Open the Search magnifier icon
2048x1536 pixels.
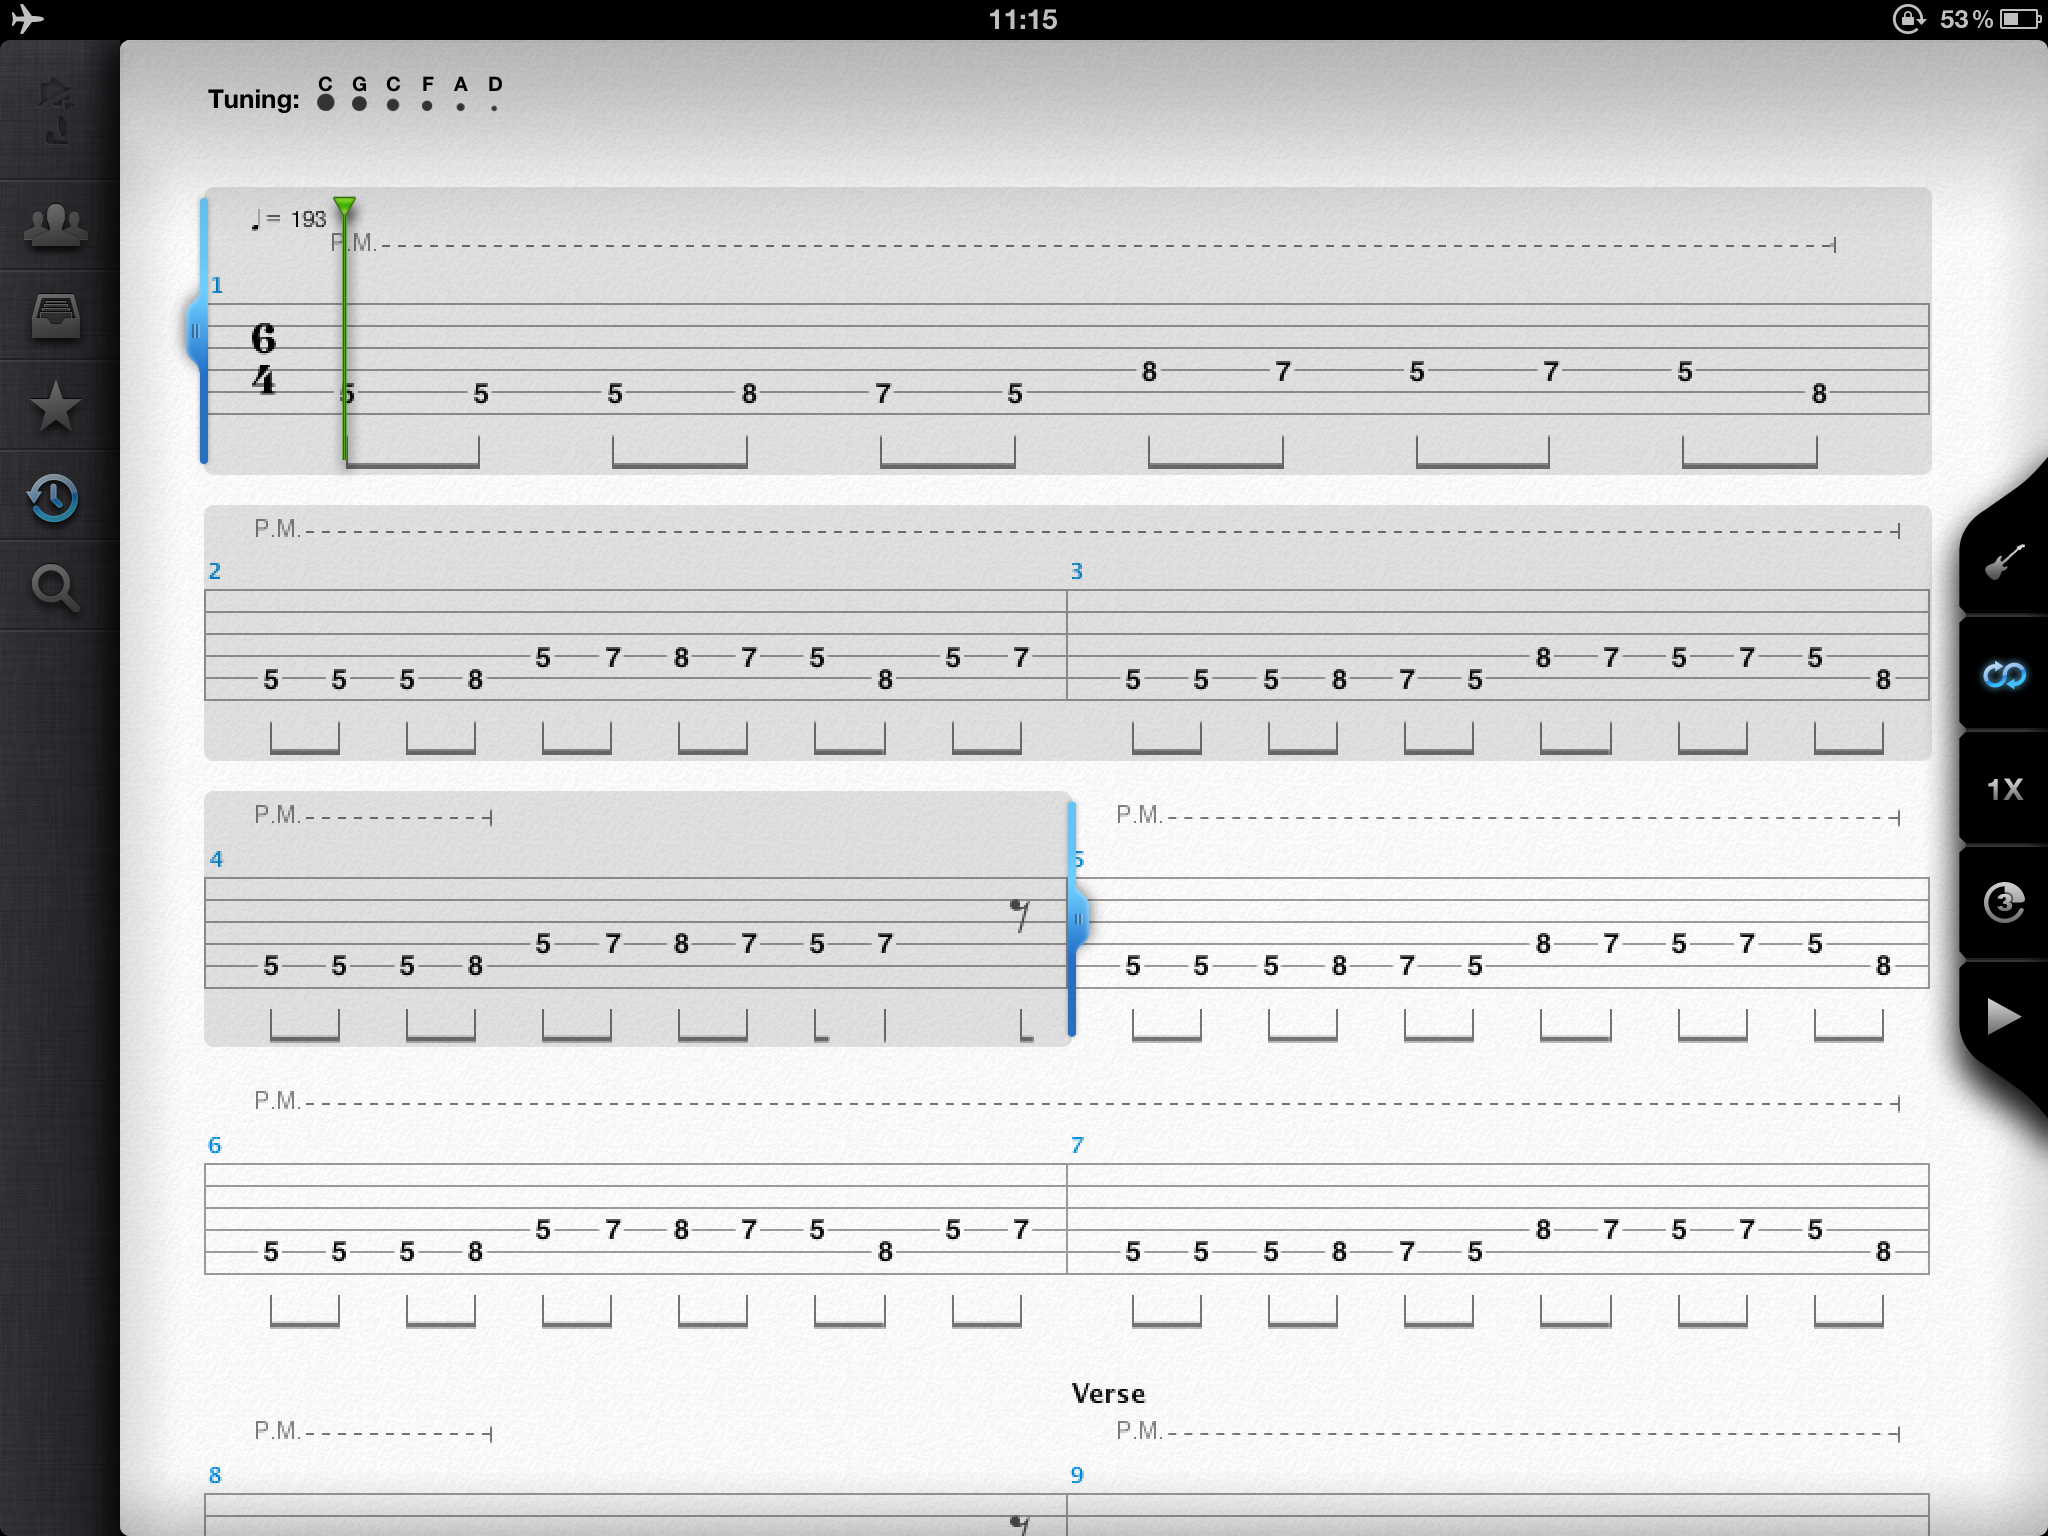point(55,588)
